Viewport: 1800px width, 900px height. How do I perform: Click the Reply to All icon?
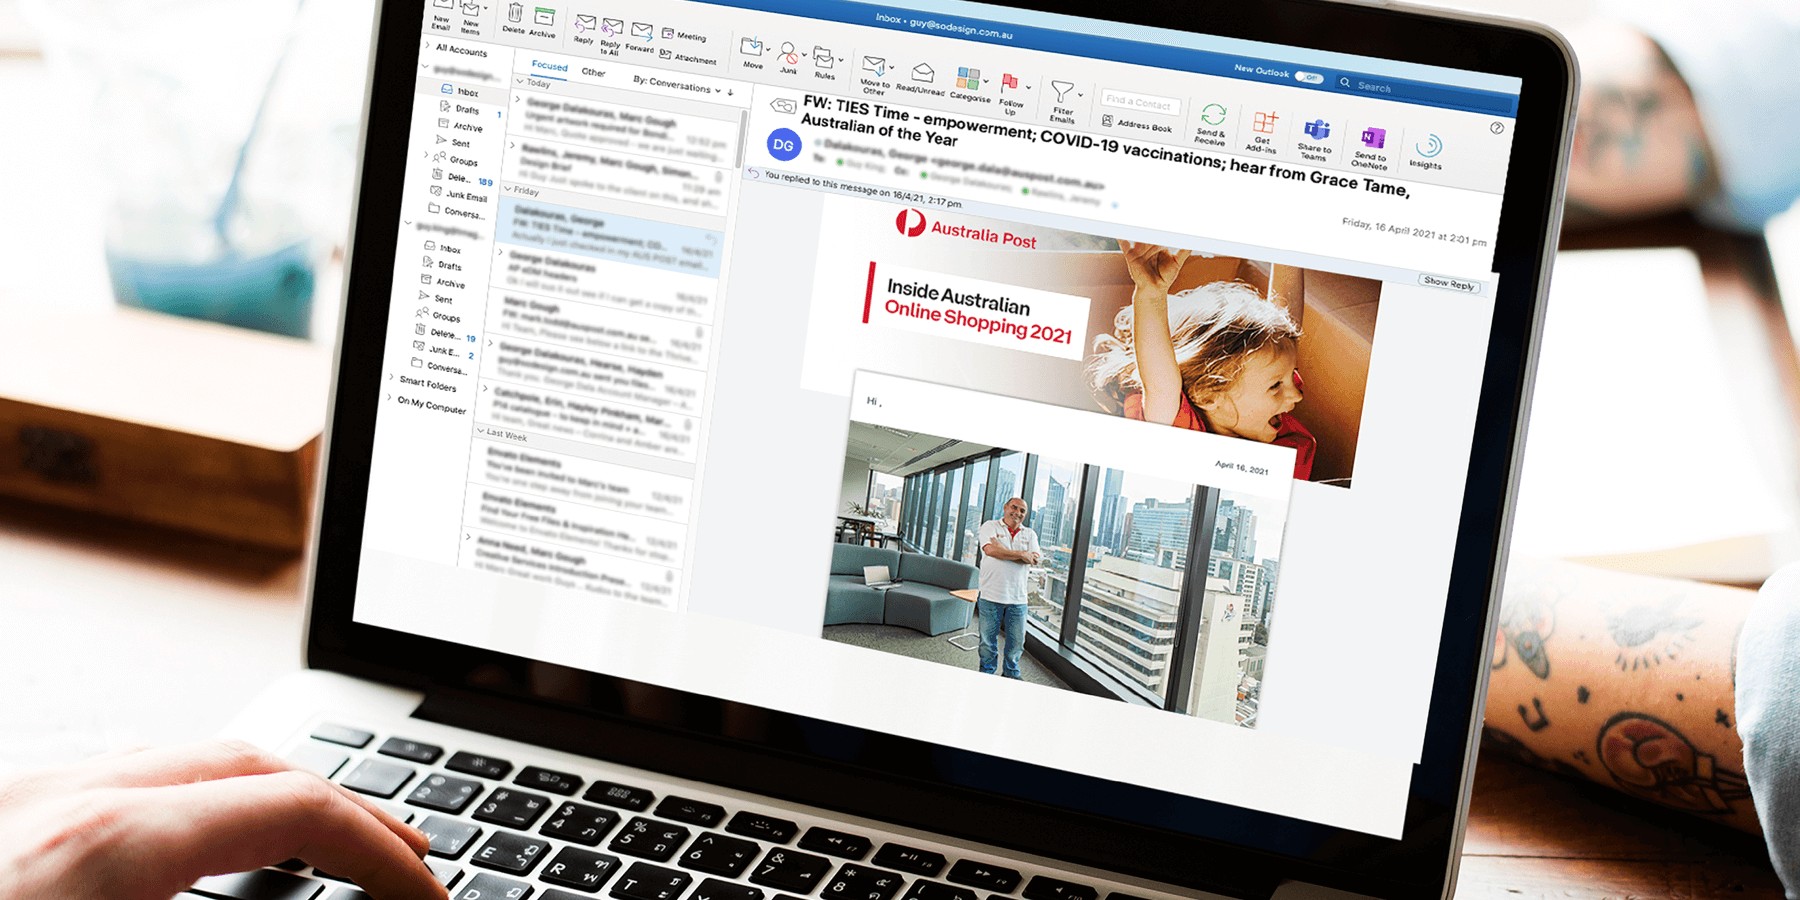612,28
